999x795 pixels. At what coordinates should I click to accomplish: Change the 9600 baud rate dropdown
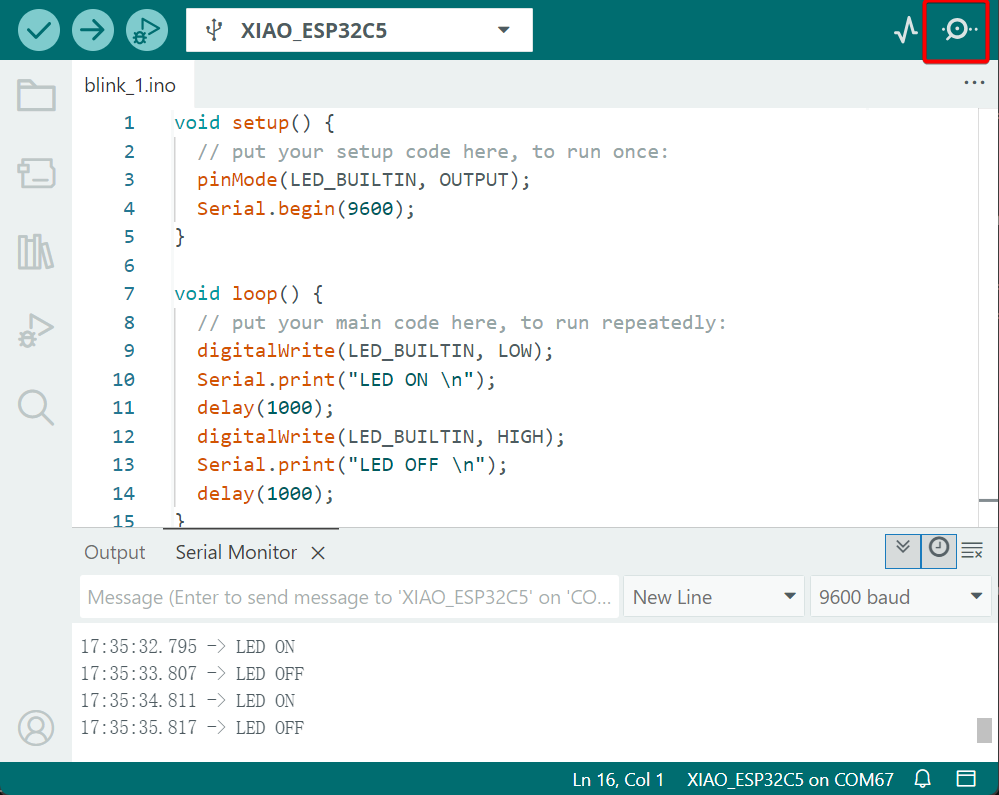(900, 597)
